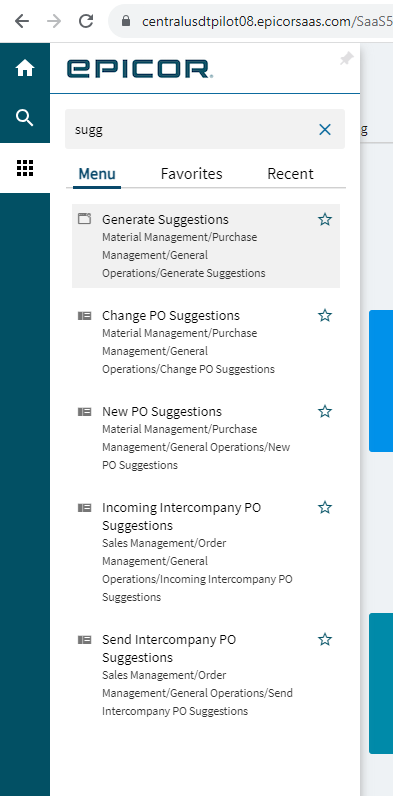Switch to the Favorites tab
Viewport: 393px width, 796px height.
(191, 174)
